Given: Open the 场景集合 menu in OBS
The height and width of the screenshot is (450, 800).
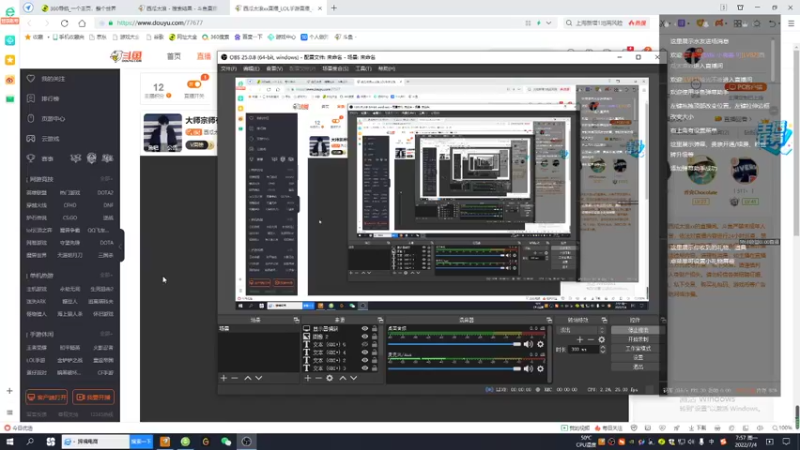Looking at the screenshot, I should point(335,68).
